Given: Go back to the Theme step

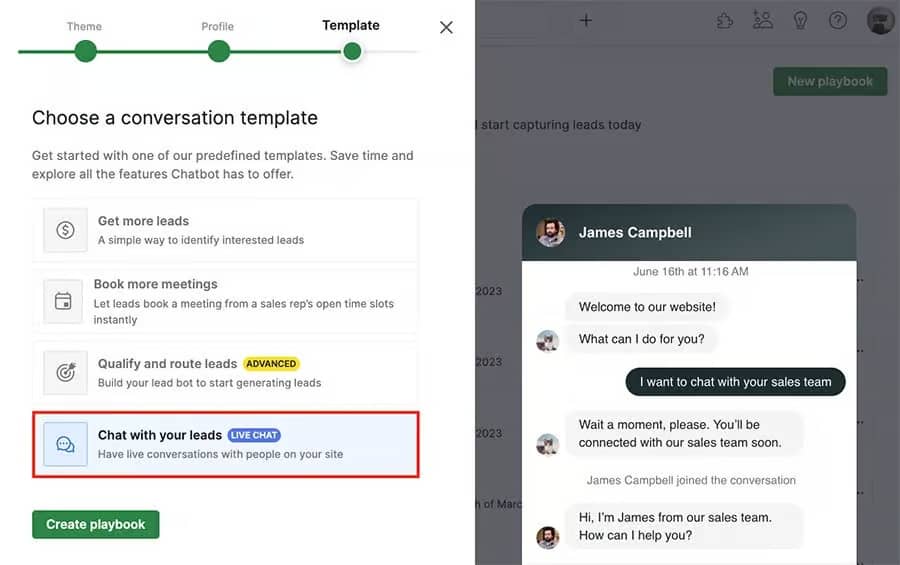Looking at the screenshot, I should pos(85,51).
